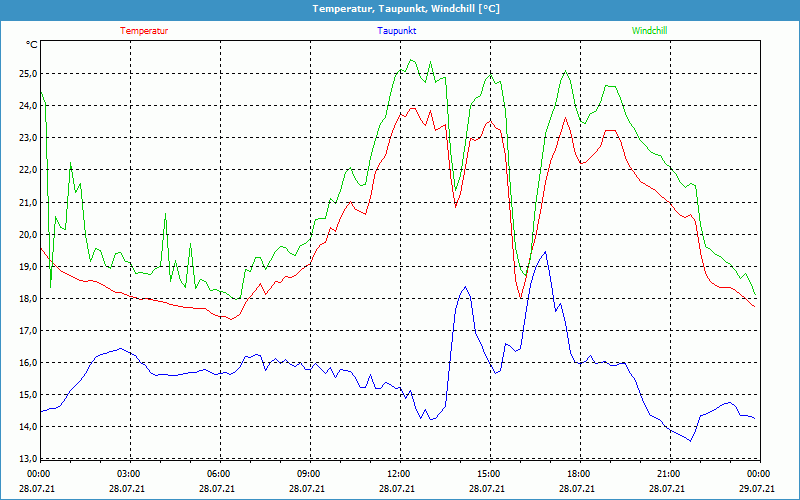The image size is (800, 500).
Task: Click the 25,0 y-axis value
Action: click(29, 73)
